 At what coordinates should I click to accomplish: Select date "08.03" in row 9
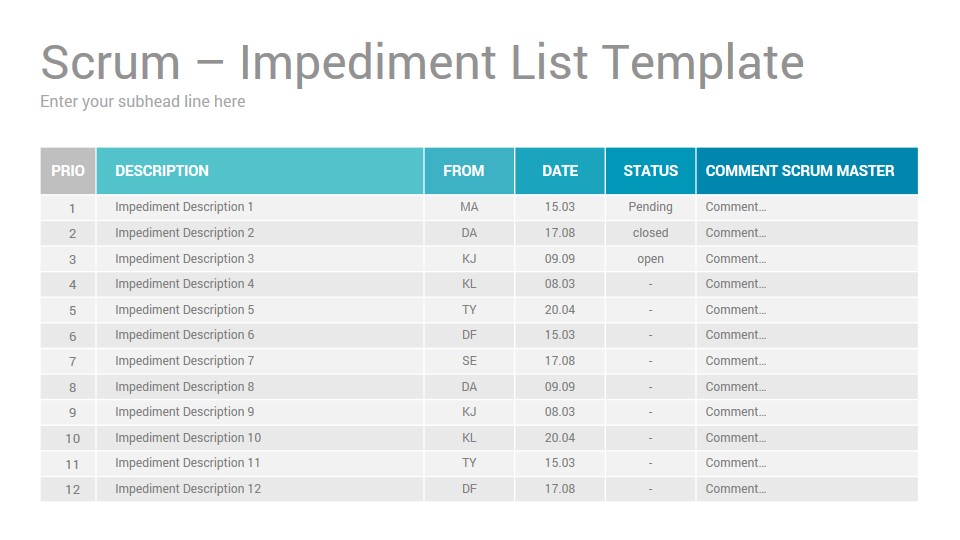[560, 412]
